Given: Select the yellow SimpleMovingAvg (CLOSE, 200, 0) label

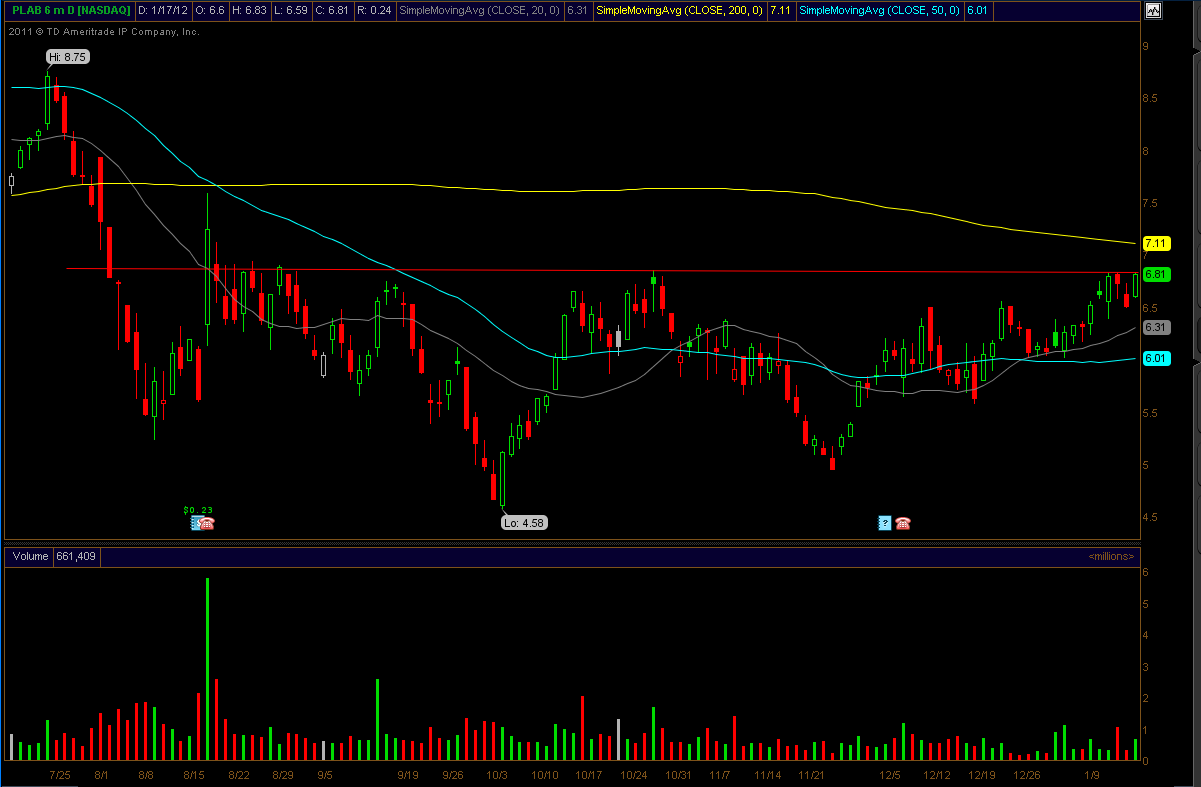Looking at the screenshot, I should click(x=681, y=11).
